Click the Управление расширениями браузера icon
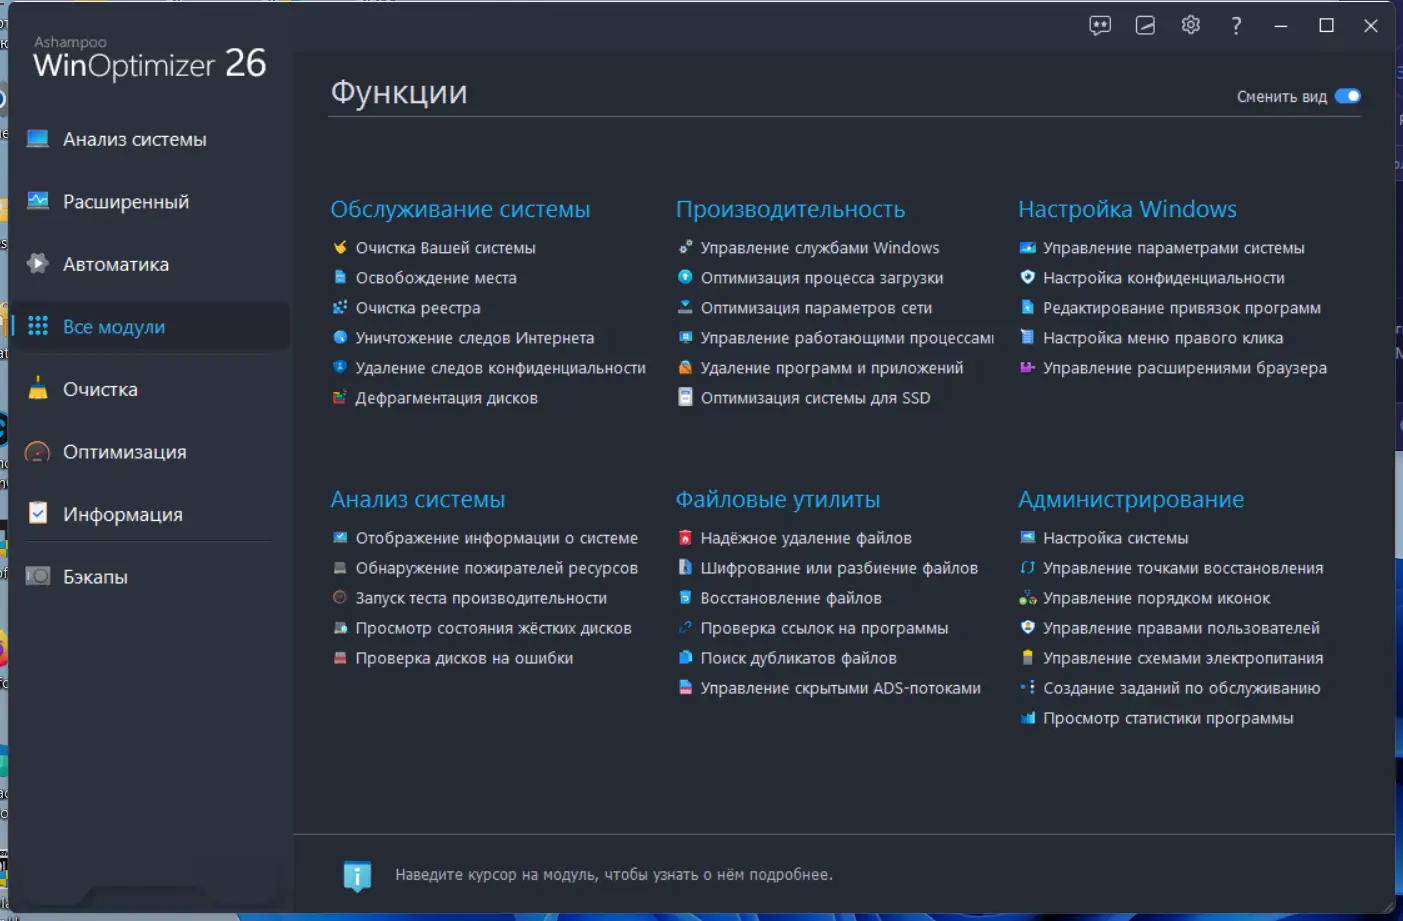1403x921 pixels. click(1027, 368)
